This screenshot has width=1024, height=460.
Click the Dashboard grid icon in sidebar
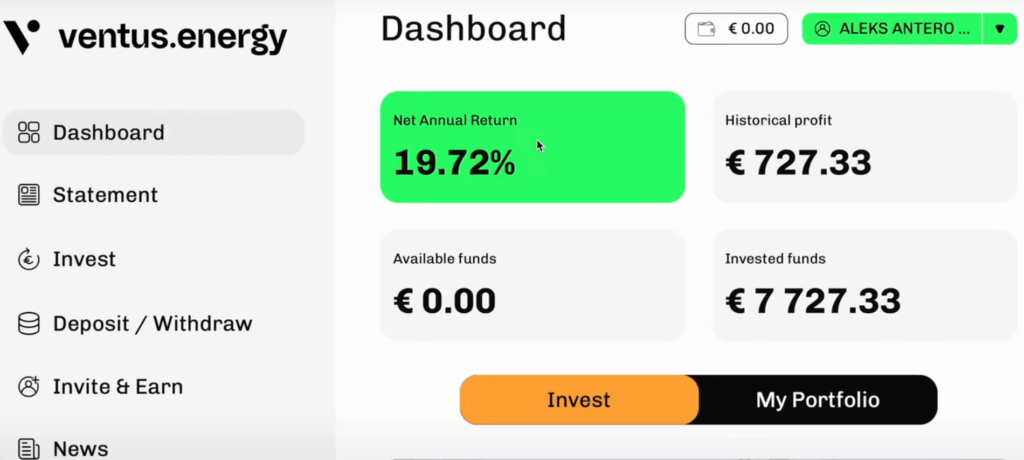tap(29, 132)
